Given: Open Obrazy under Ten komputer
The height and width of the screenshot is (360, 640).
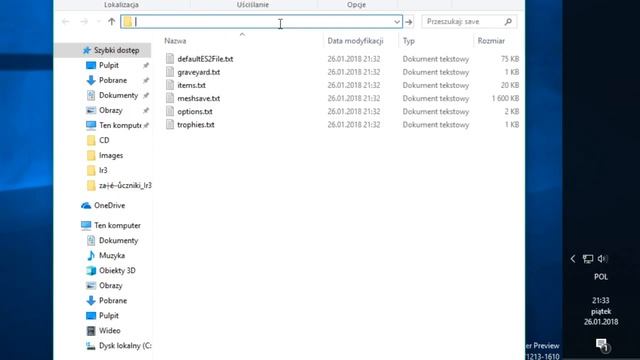Looking at the screenshot, I should (x=111, y=286).
